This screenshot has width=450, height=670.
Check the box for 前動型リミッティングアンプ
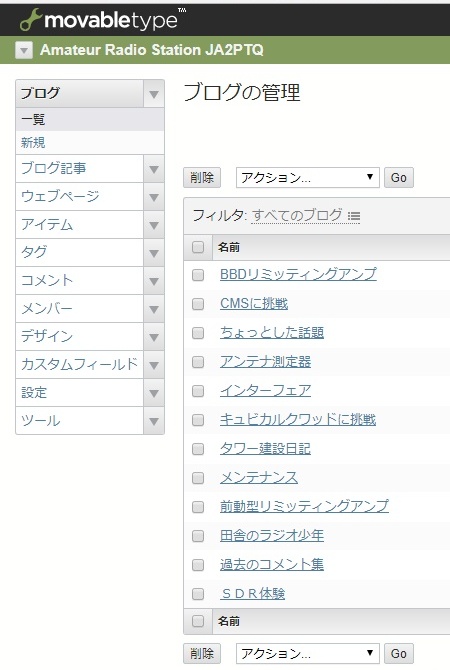click(x=198, y=507)
